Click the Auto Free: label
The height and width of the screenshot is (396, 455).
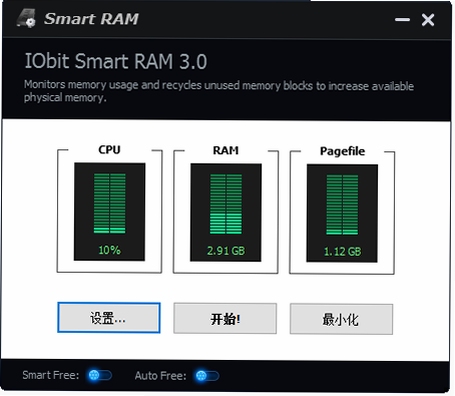tap(160, 376)
